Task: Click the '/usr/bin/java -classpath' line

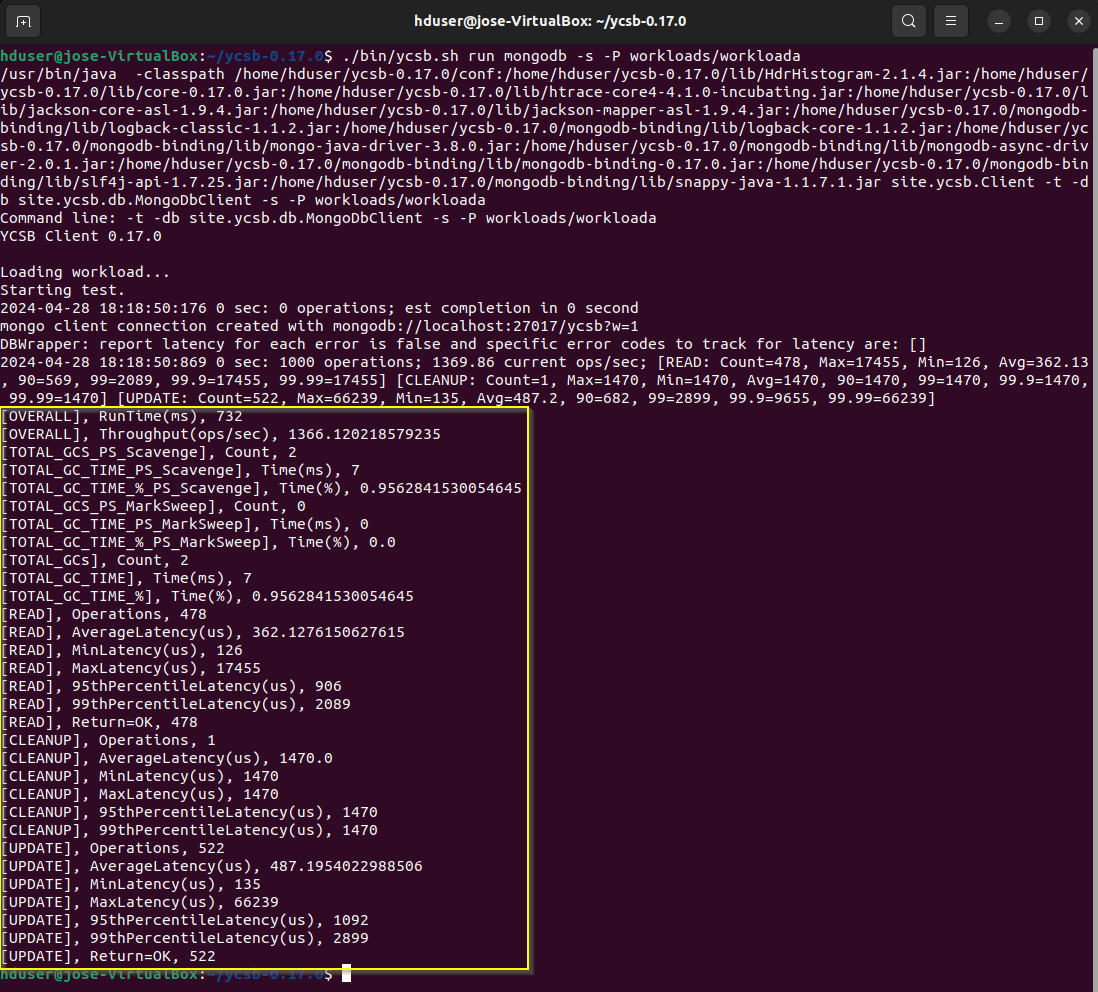Action: click(x=544, y=74)
